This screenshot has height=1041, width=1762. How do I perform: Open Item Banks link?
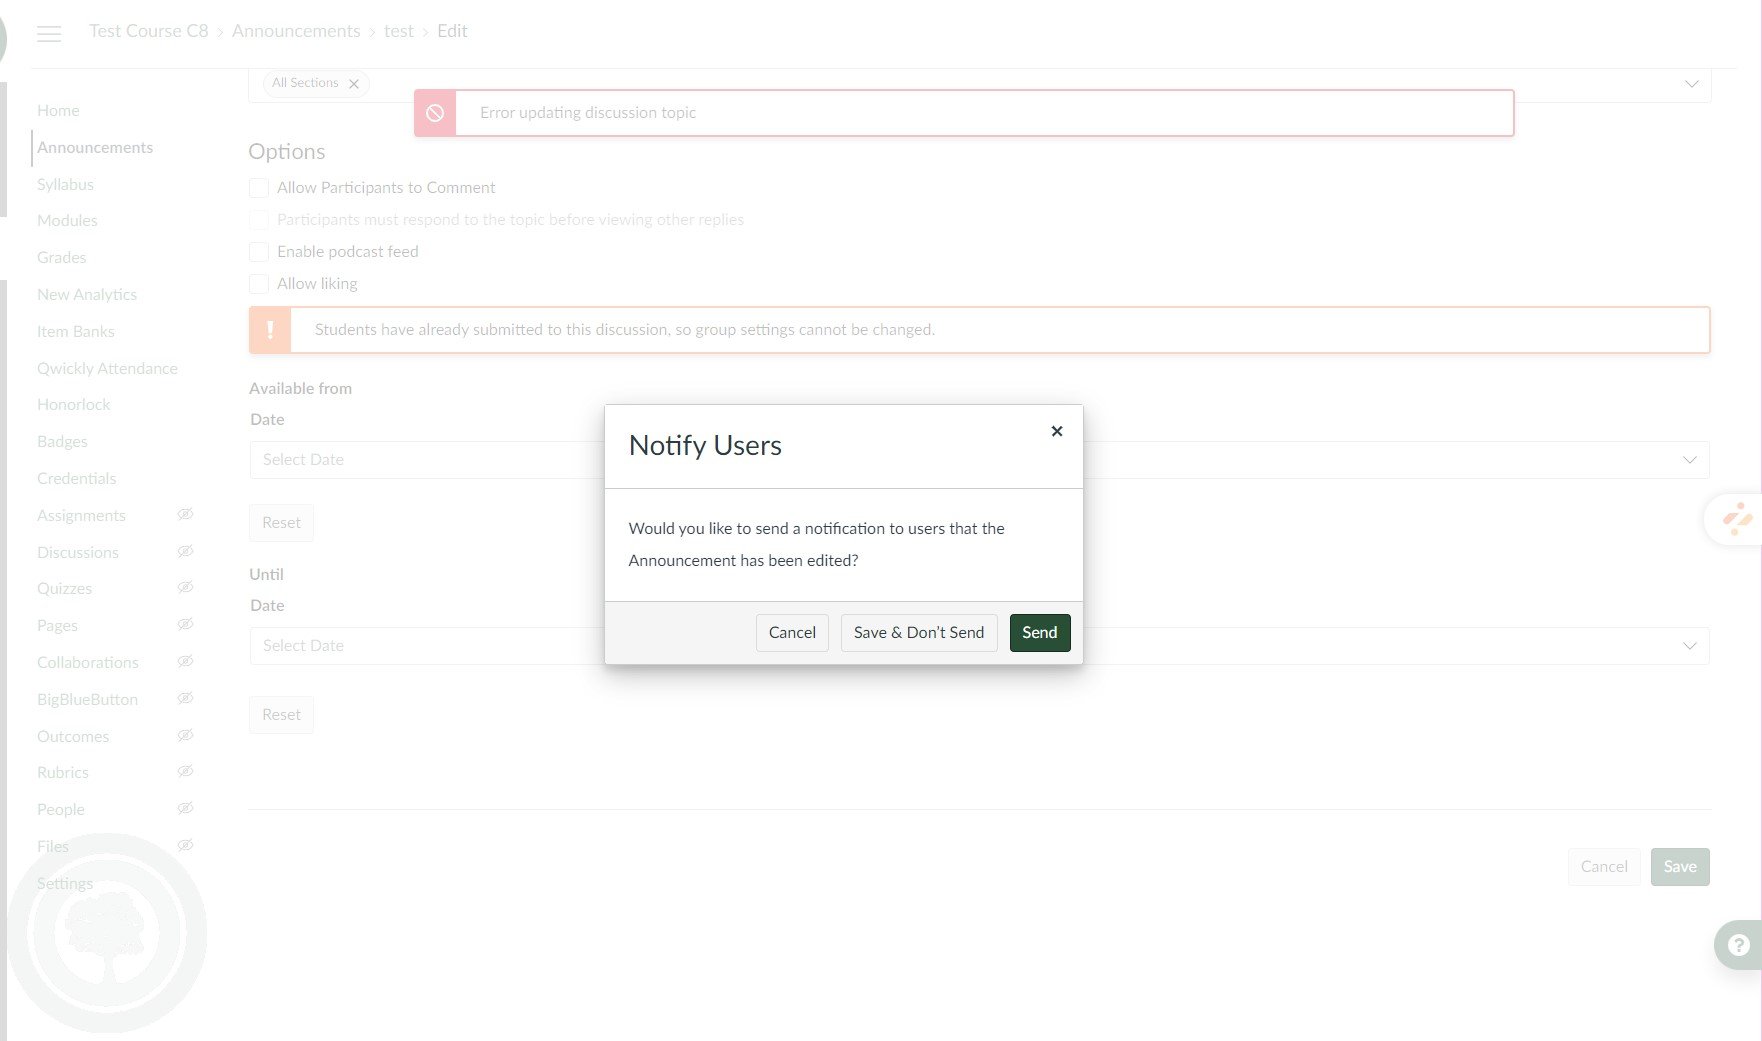pos(76,331)
